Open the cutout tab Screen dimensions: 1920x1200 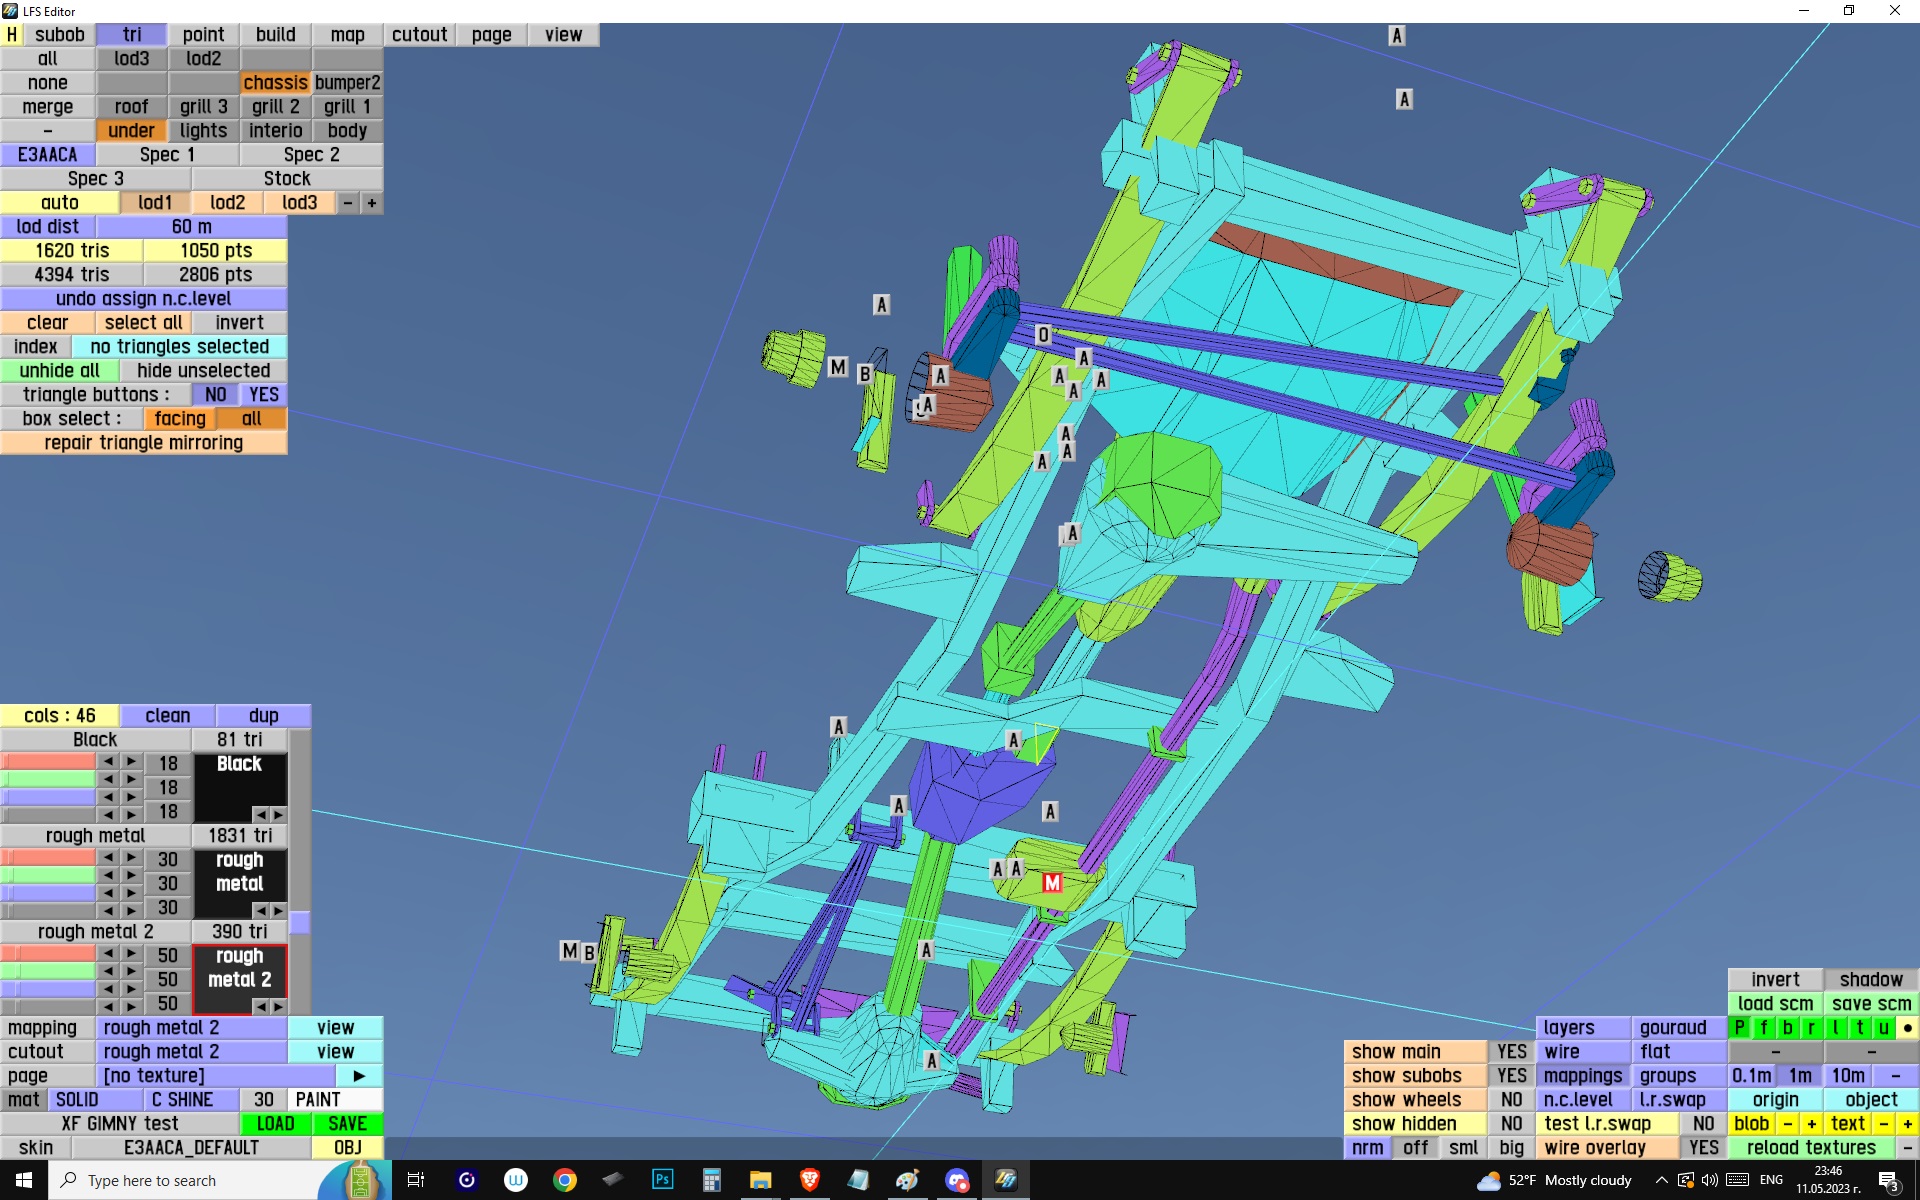[419, 35]
